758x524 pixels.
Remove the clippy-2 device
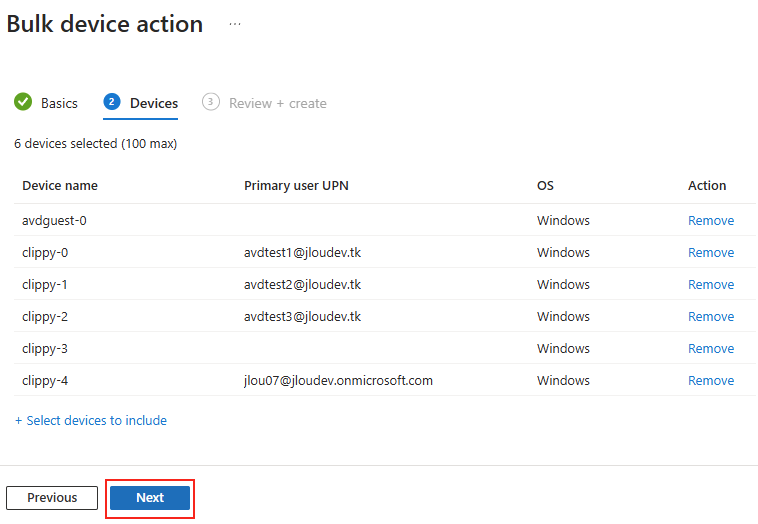pyautogui.click(x=711, y=316)
